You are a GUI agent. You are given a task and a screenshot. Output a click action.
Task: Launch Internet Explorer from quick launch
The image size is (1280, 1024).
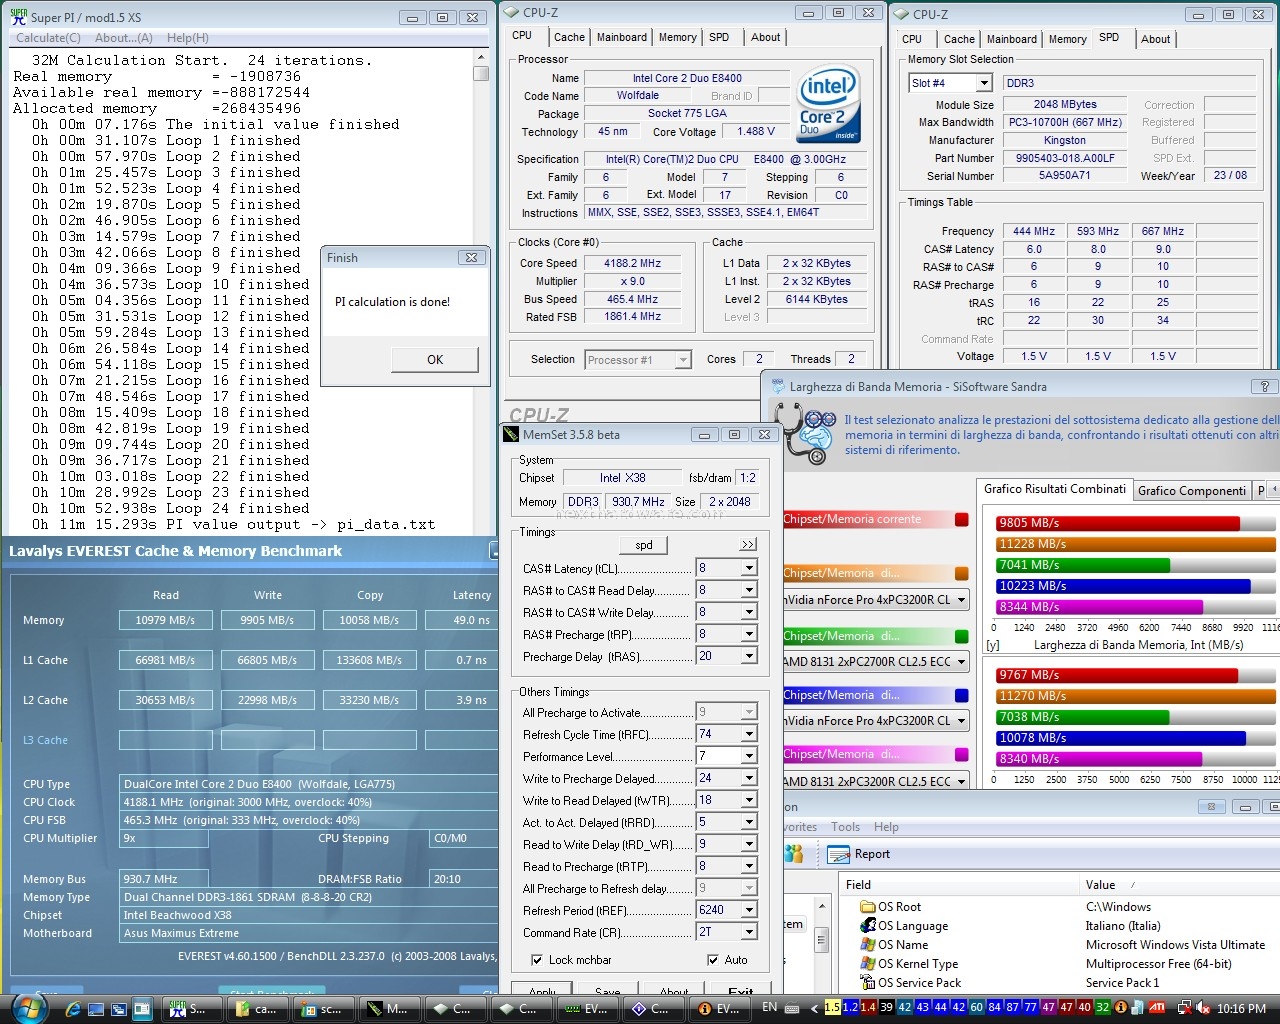pos(75,1009)
